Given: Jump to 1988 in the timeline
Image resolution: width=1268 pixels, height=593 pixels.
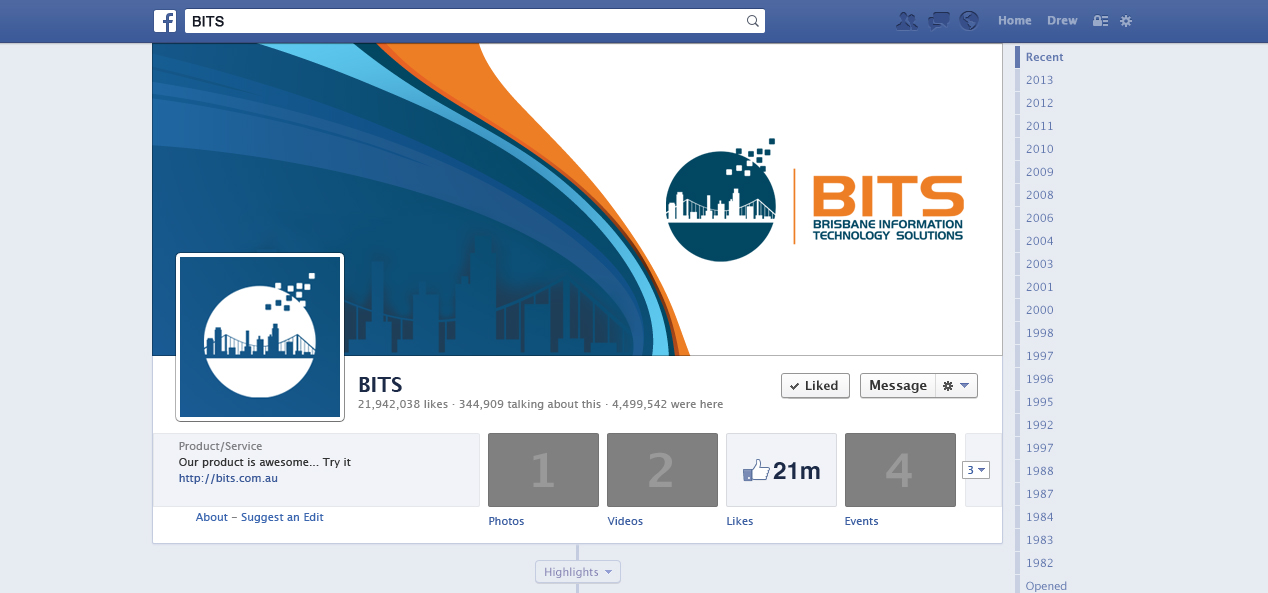Looking at the screenshot, I should point(1039,471).
